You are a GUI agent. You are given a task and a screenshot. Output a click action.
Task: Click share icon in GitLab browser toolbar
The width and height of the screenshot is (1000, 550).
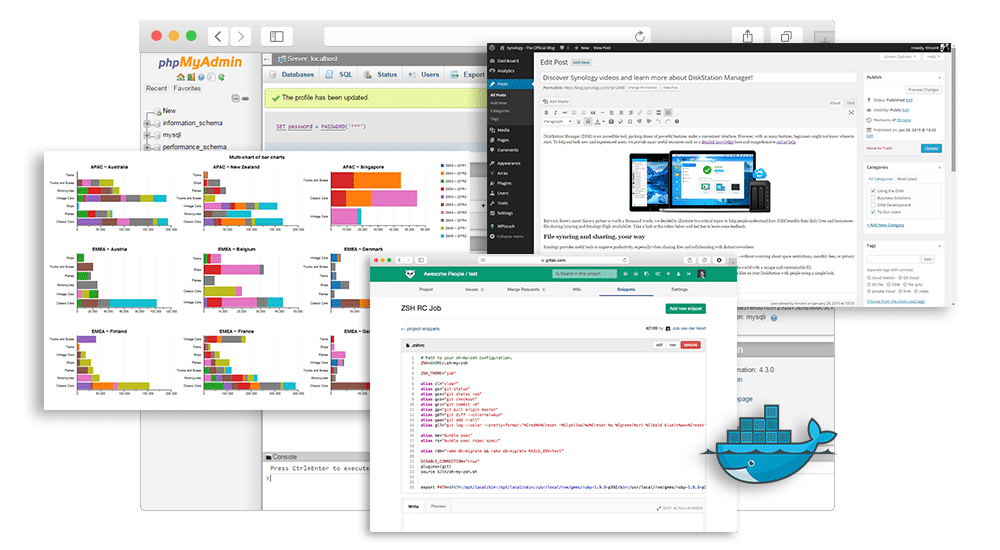coord(690,260)
